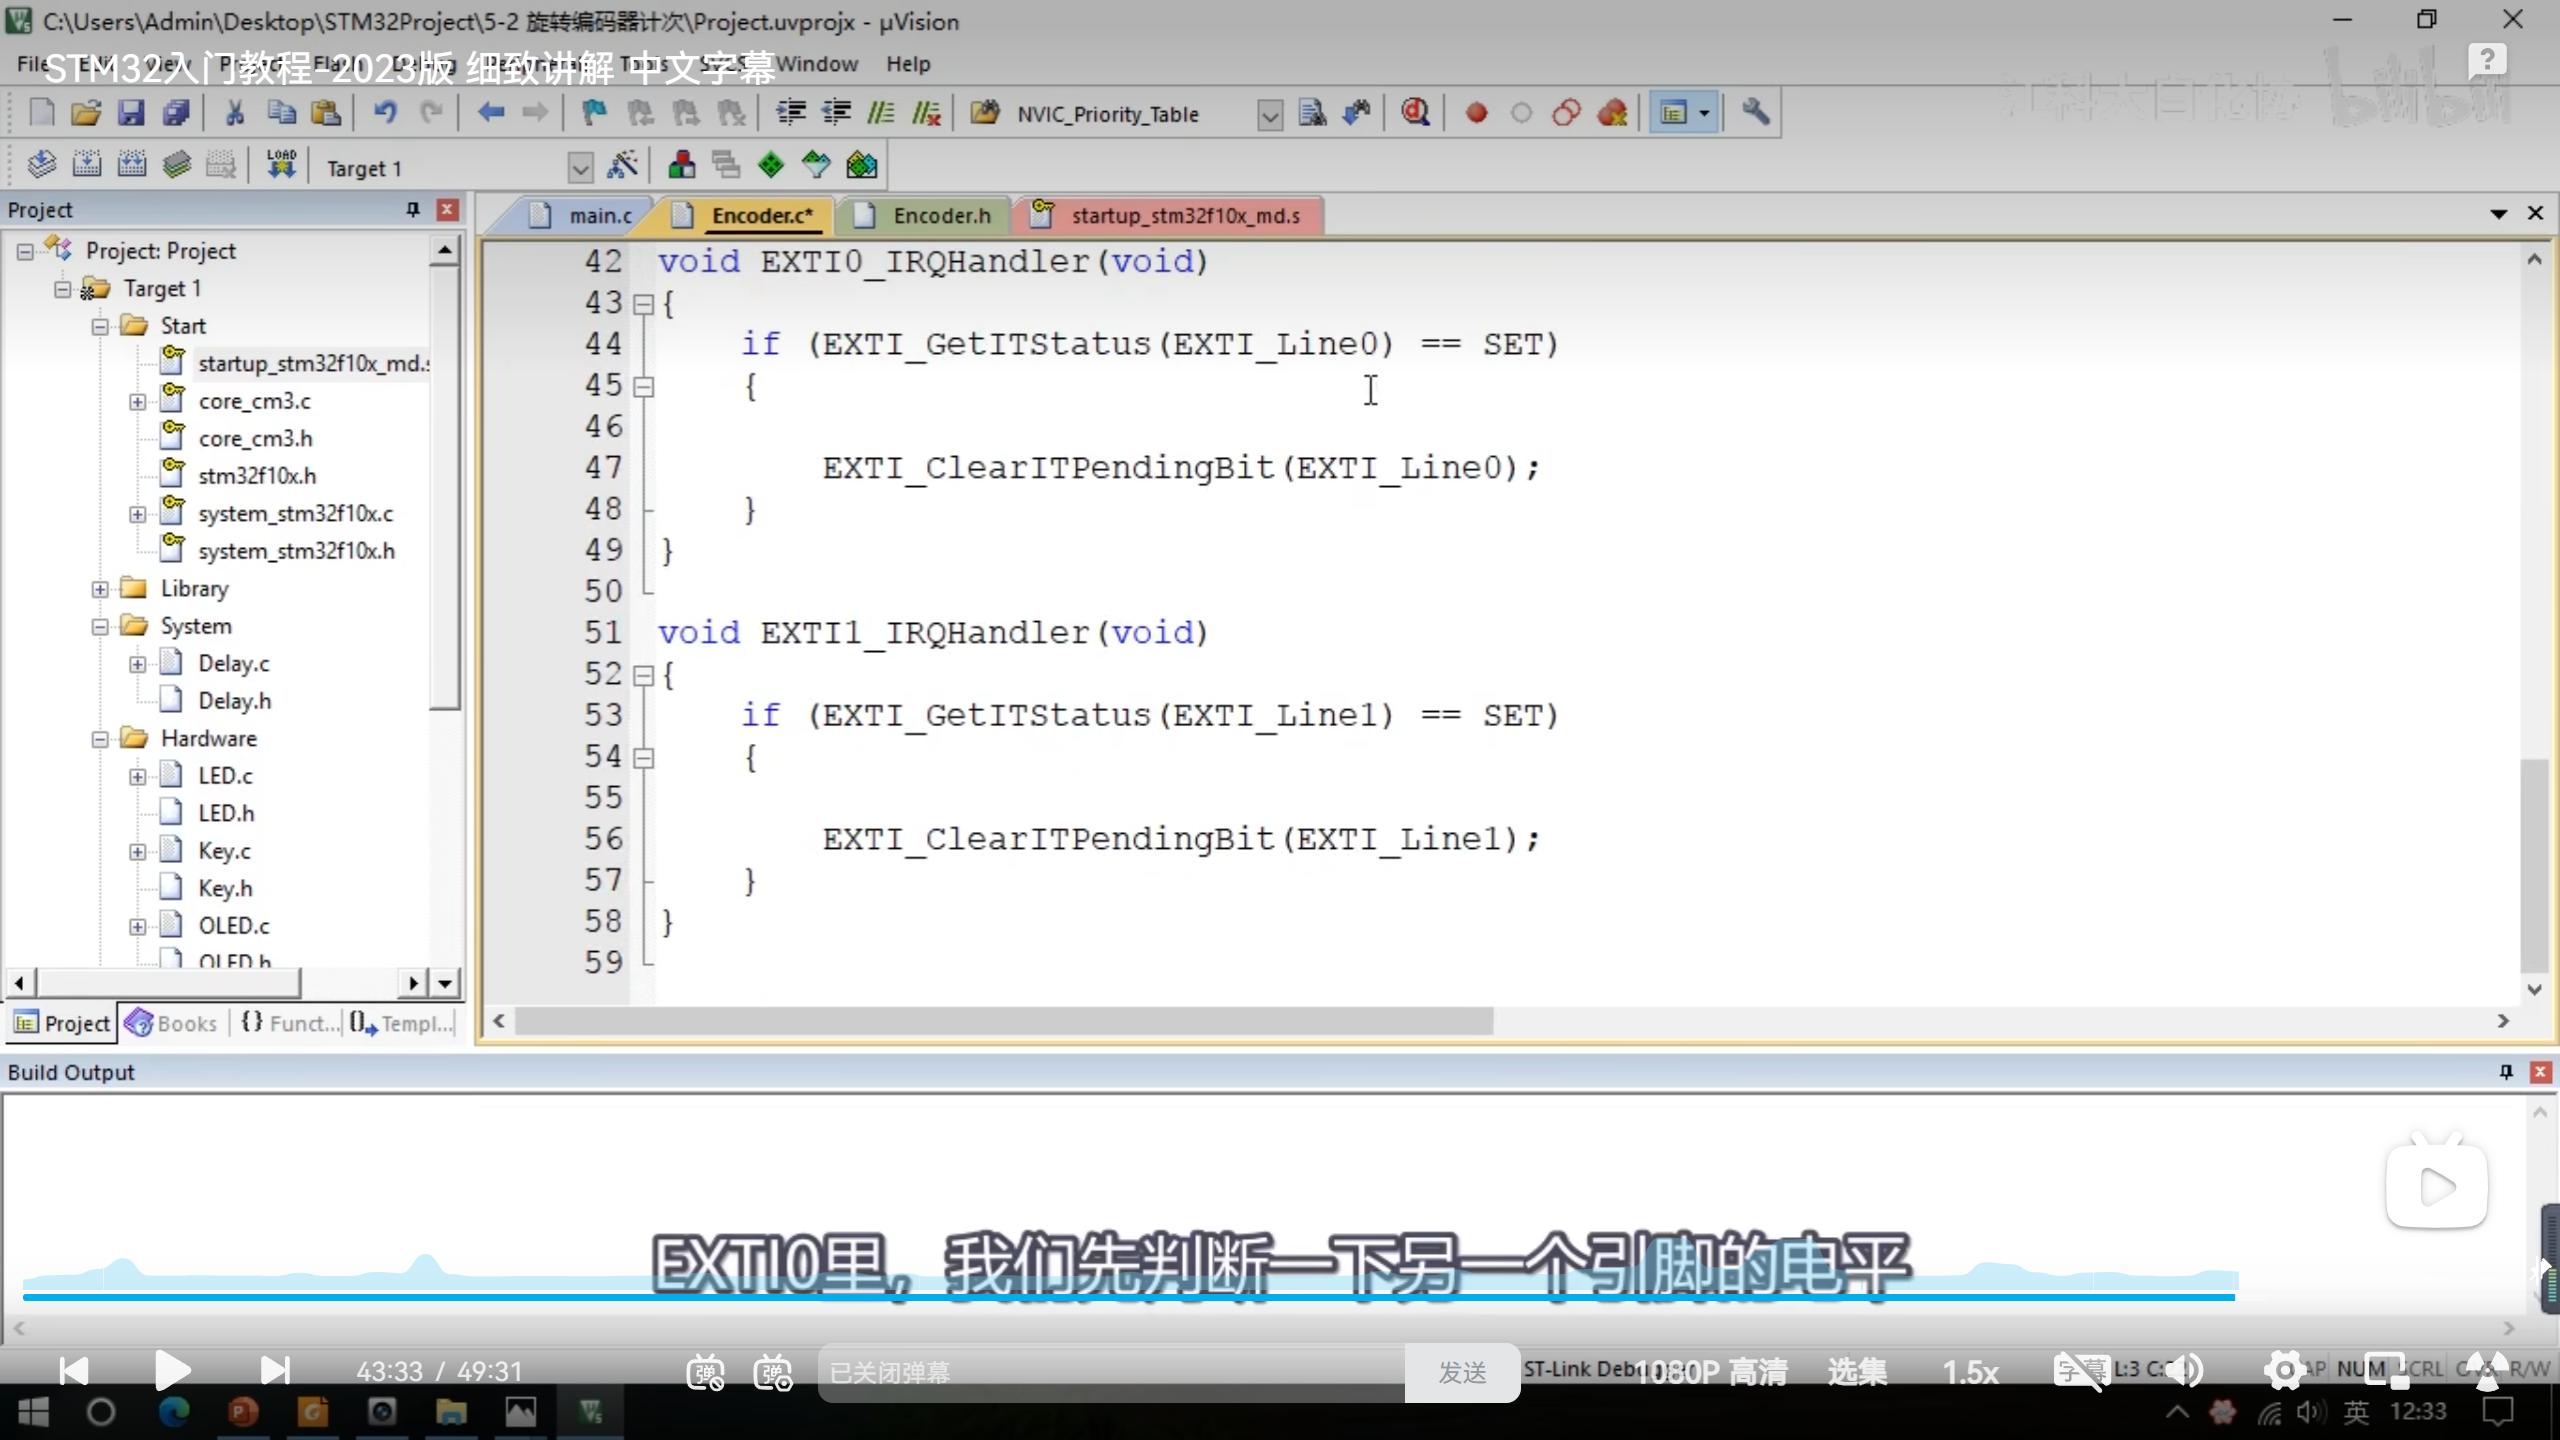Start the debug session icon

[x=1415, y=113]
